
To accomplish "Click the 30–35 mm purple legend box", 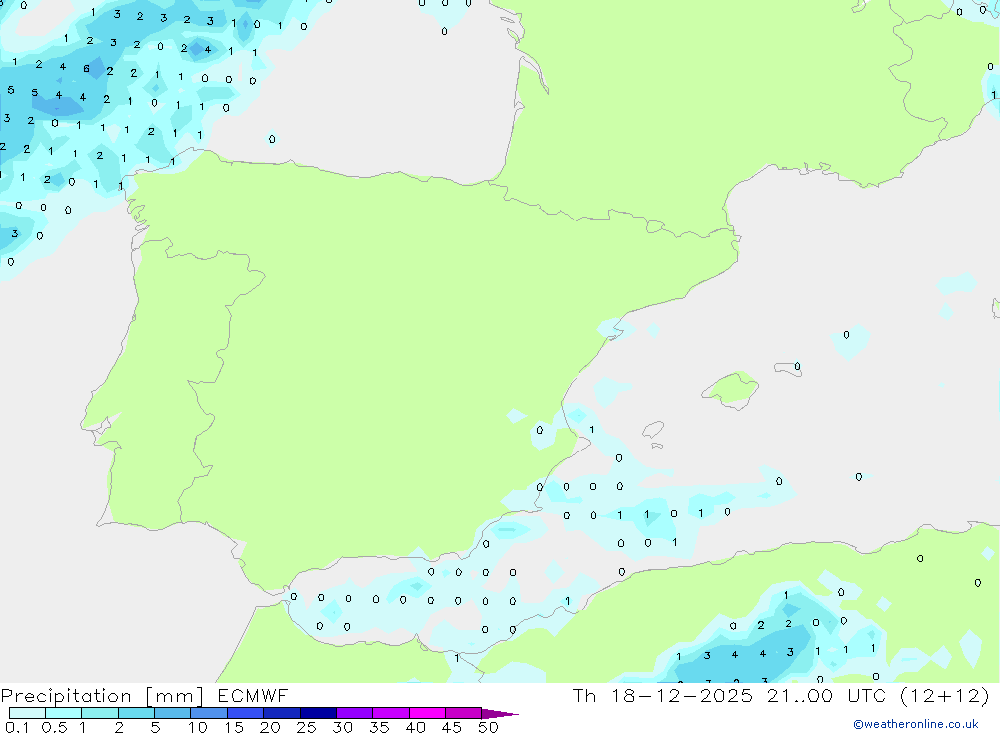I will (x=355, y=713).
